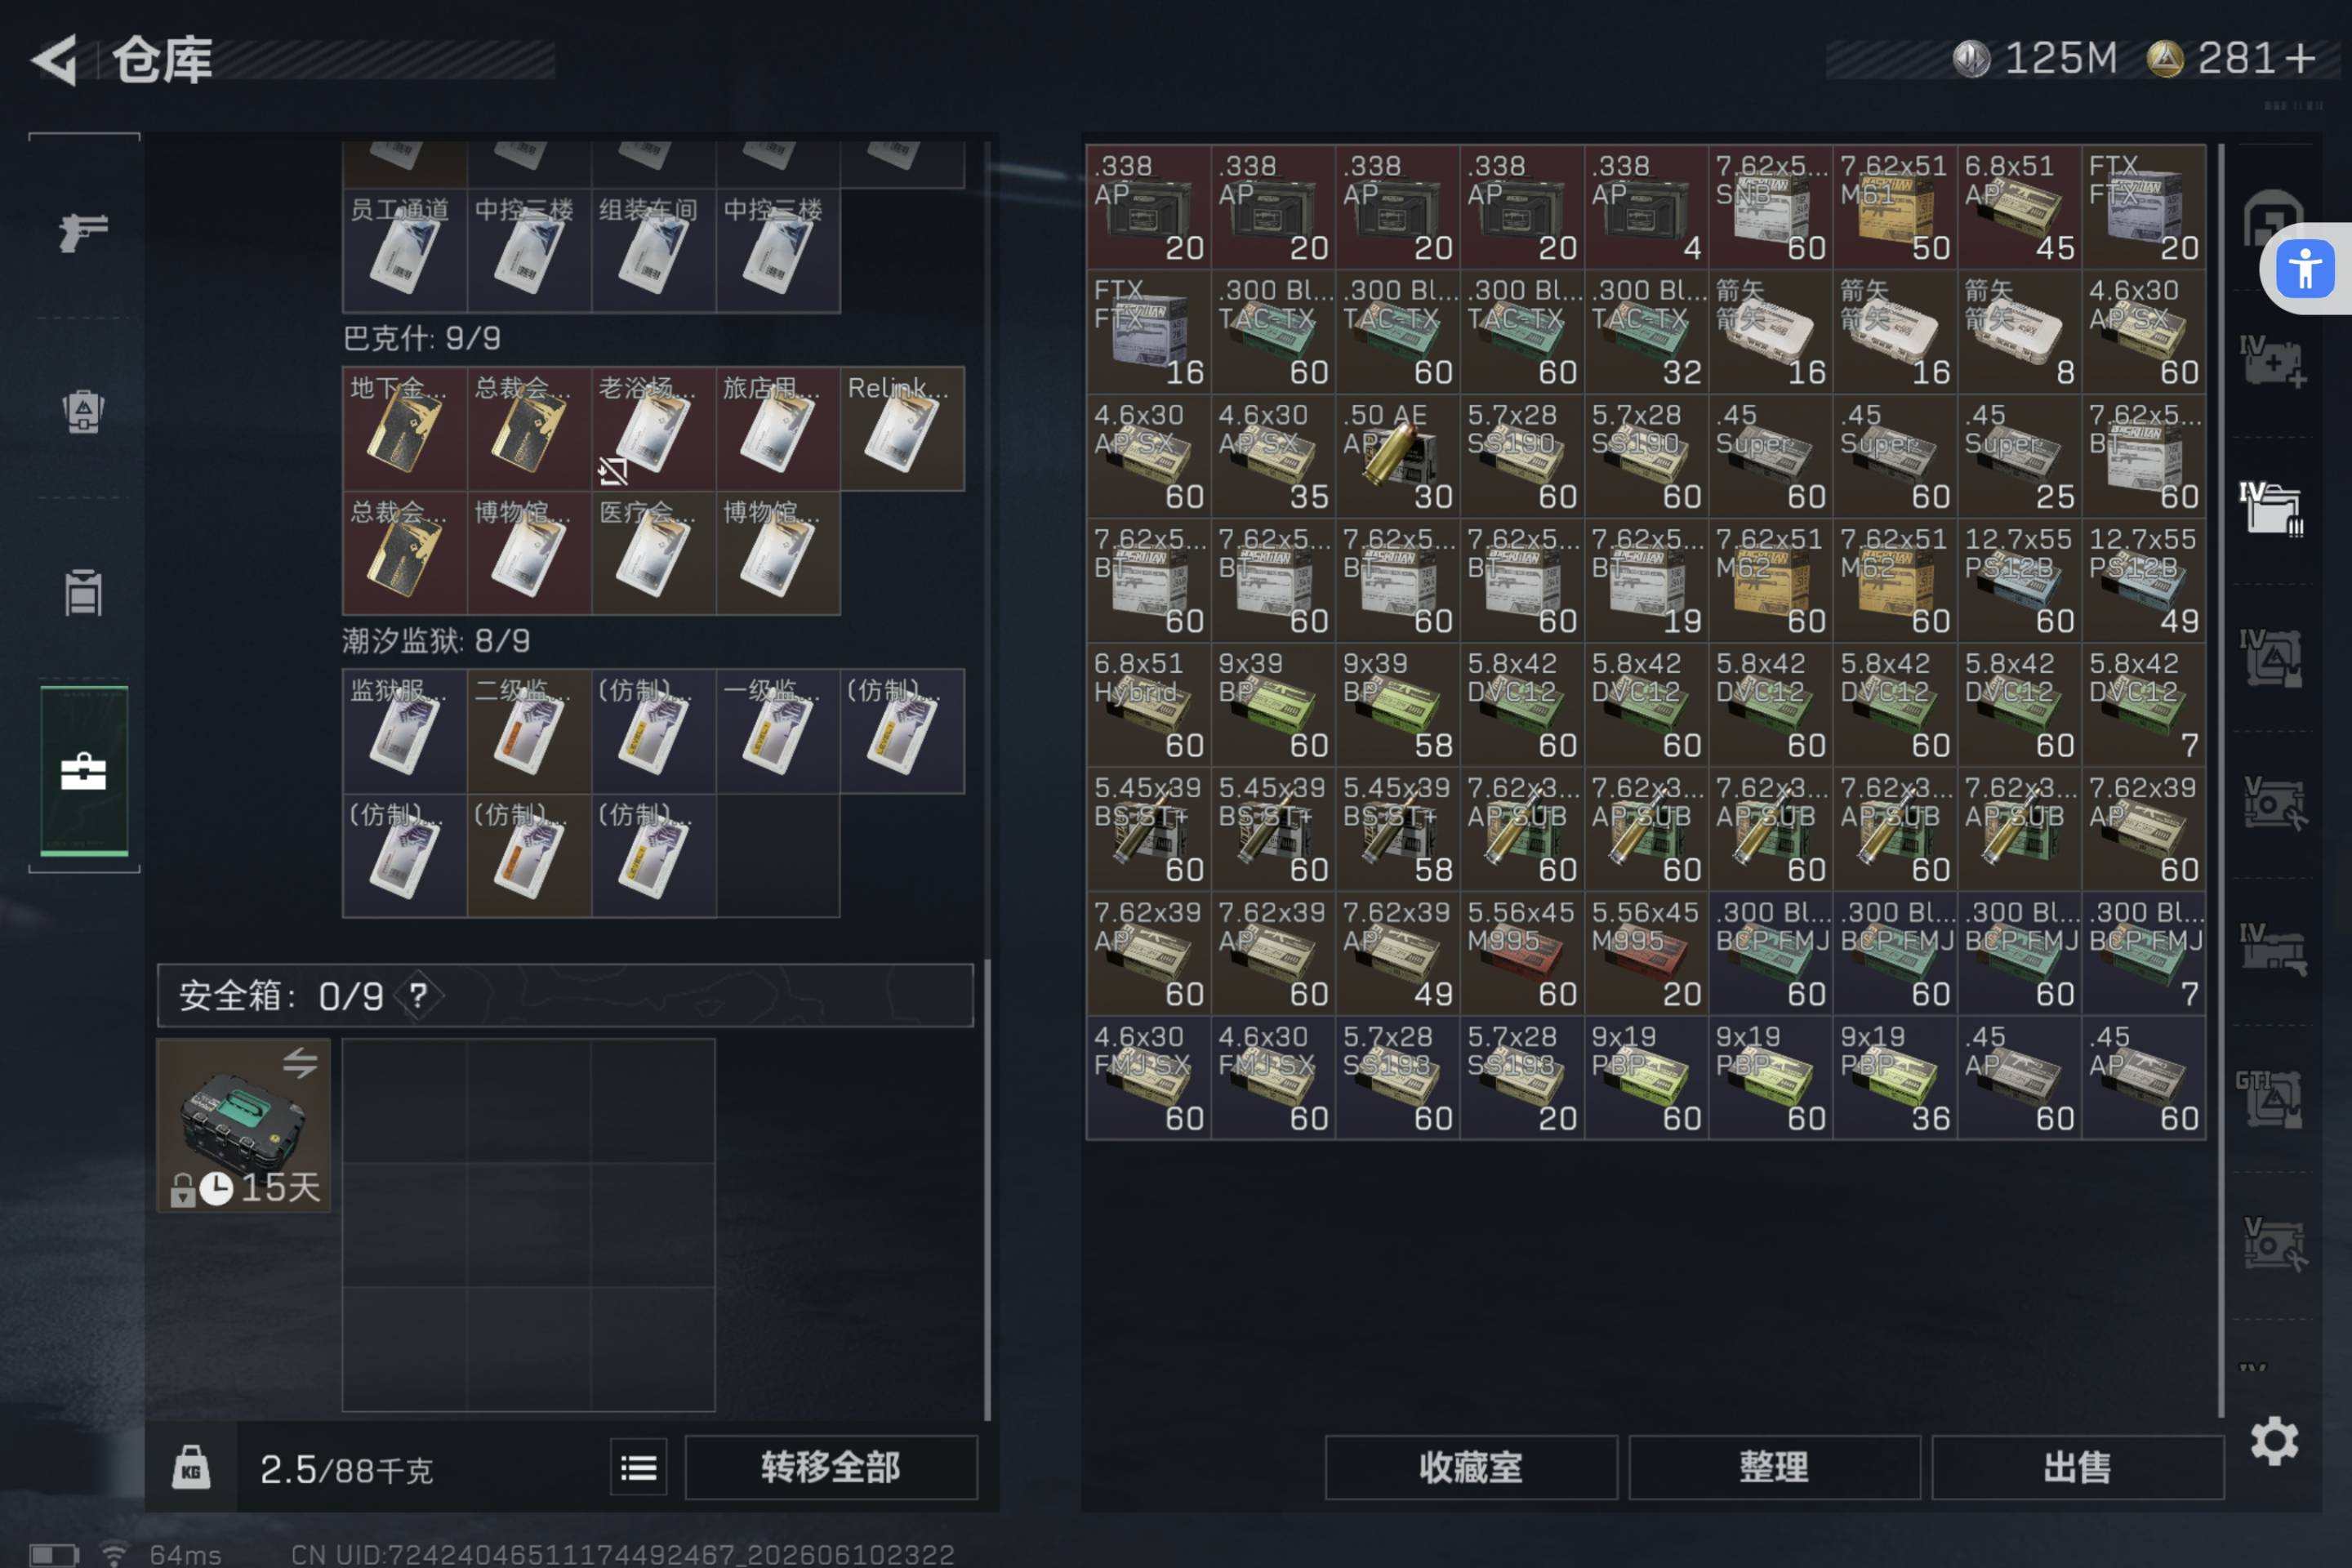
Task: Click 整理 to sort the storage
Action: [1774, 1467]
